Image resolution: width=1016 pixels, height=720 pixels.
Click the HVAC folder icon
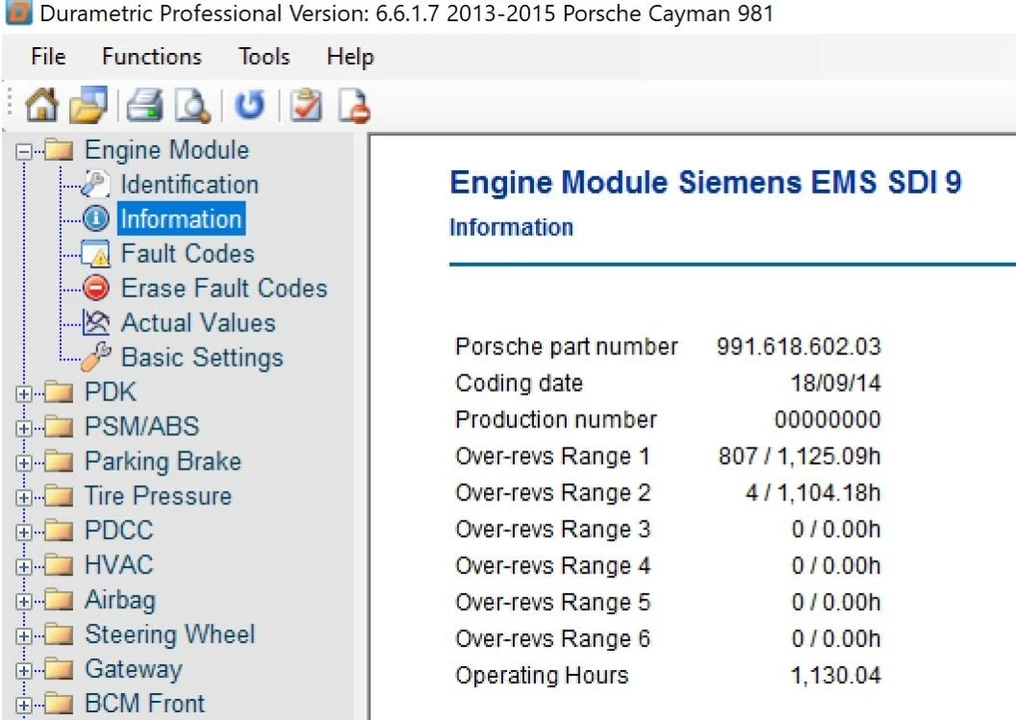tap(59, 565)
